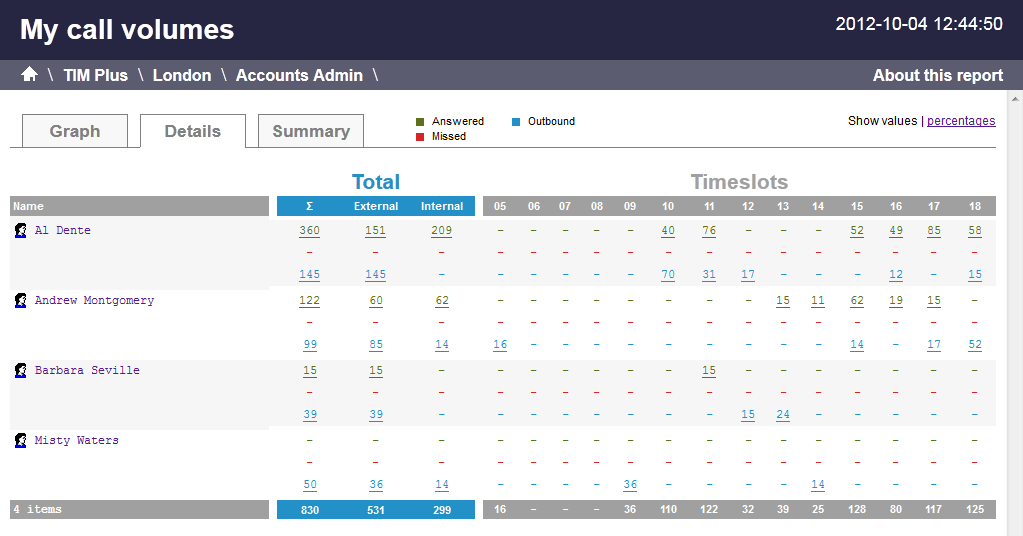Click the home icon in breadcrumb
Image resolution: width=1023 pixels, height=536 pixels.
pos(29,75)
